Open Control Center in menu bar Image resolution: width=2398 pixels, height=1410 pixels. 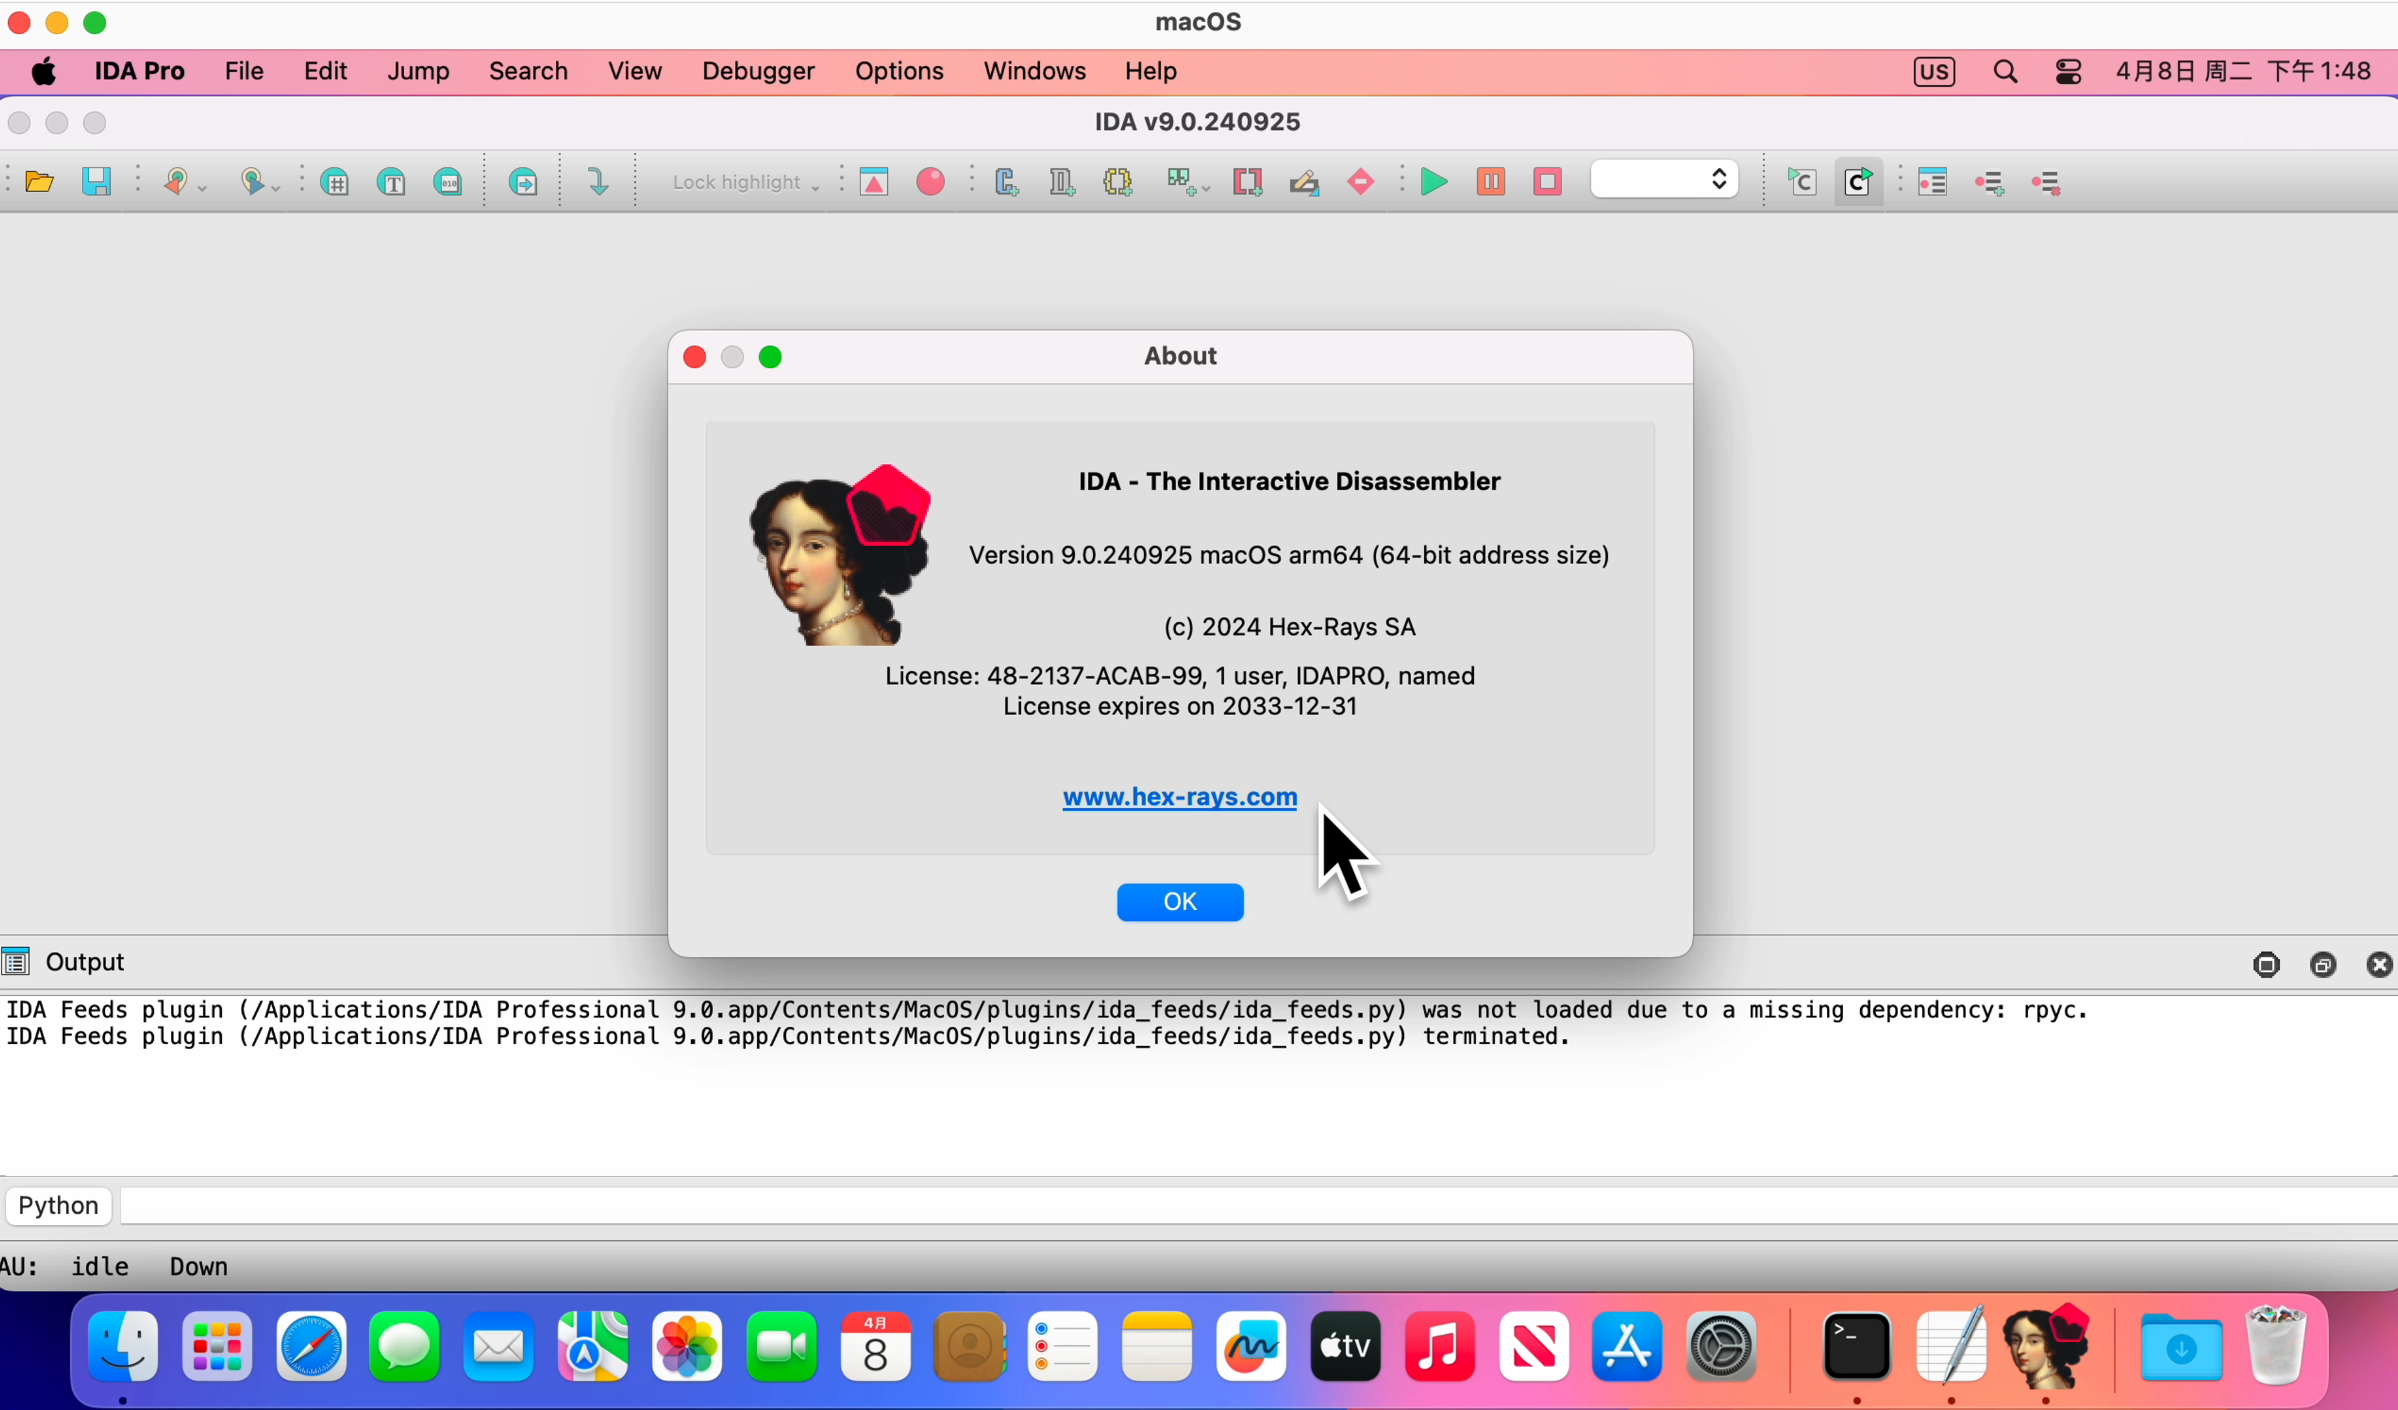click(x=2068, y=71)
